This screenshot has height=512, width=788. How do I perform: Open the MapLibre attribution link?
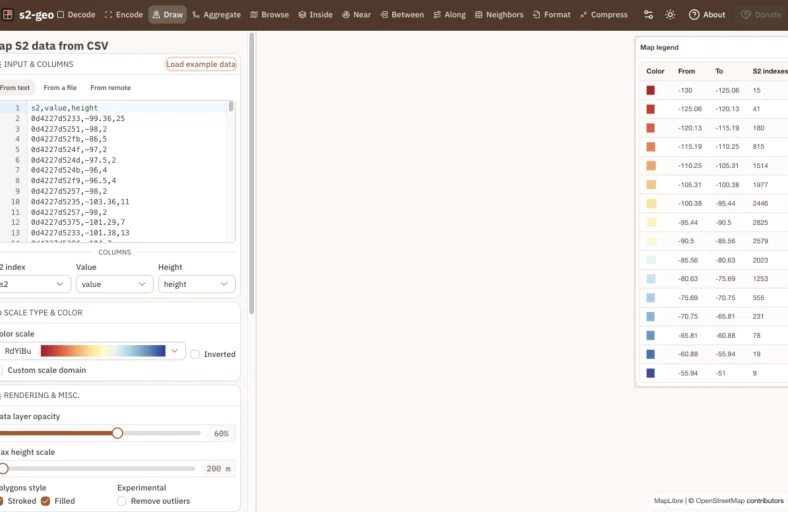coord(668,500)
